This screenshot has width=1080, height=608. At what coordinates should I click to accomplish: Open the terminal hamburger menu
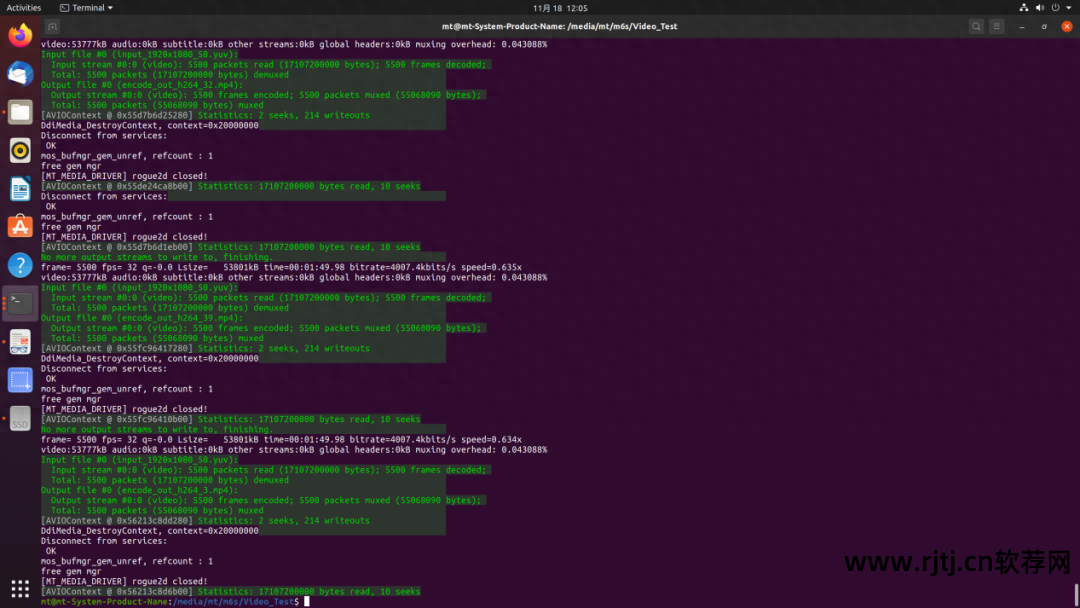click(997, 27)
